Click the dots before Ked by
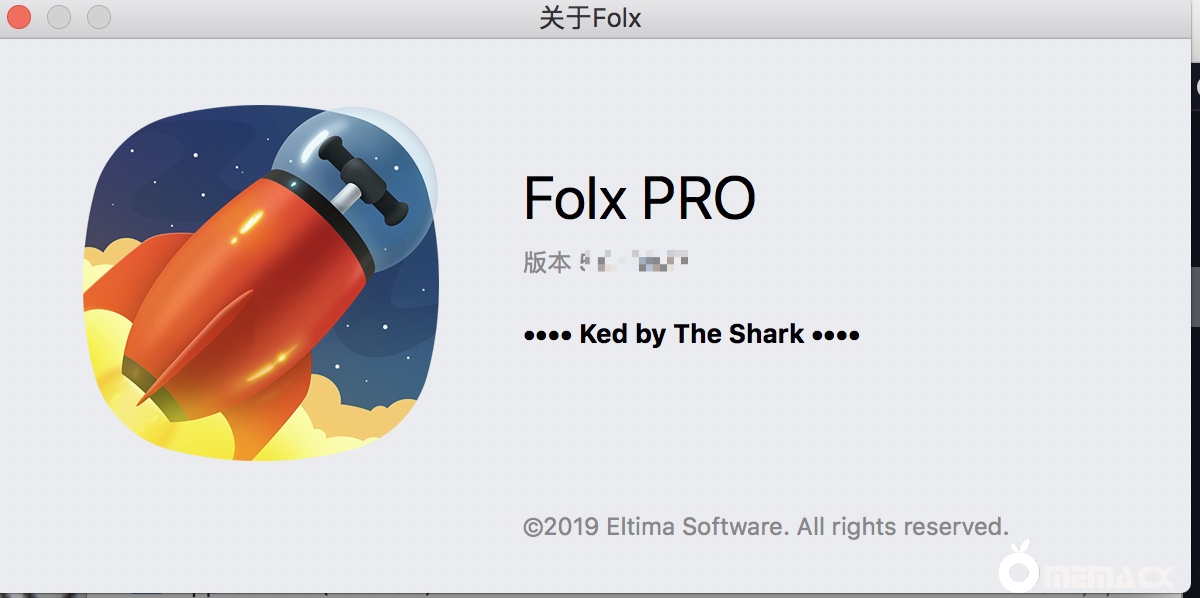 pos(547,334)
